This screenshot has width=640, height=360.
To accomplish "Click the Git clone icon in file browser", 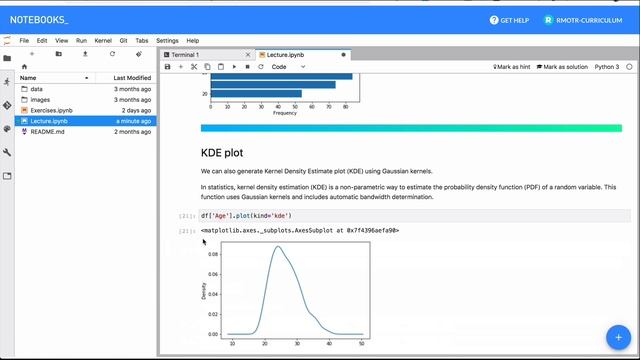I will click(x=139, y=54).
